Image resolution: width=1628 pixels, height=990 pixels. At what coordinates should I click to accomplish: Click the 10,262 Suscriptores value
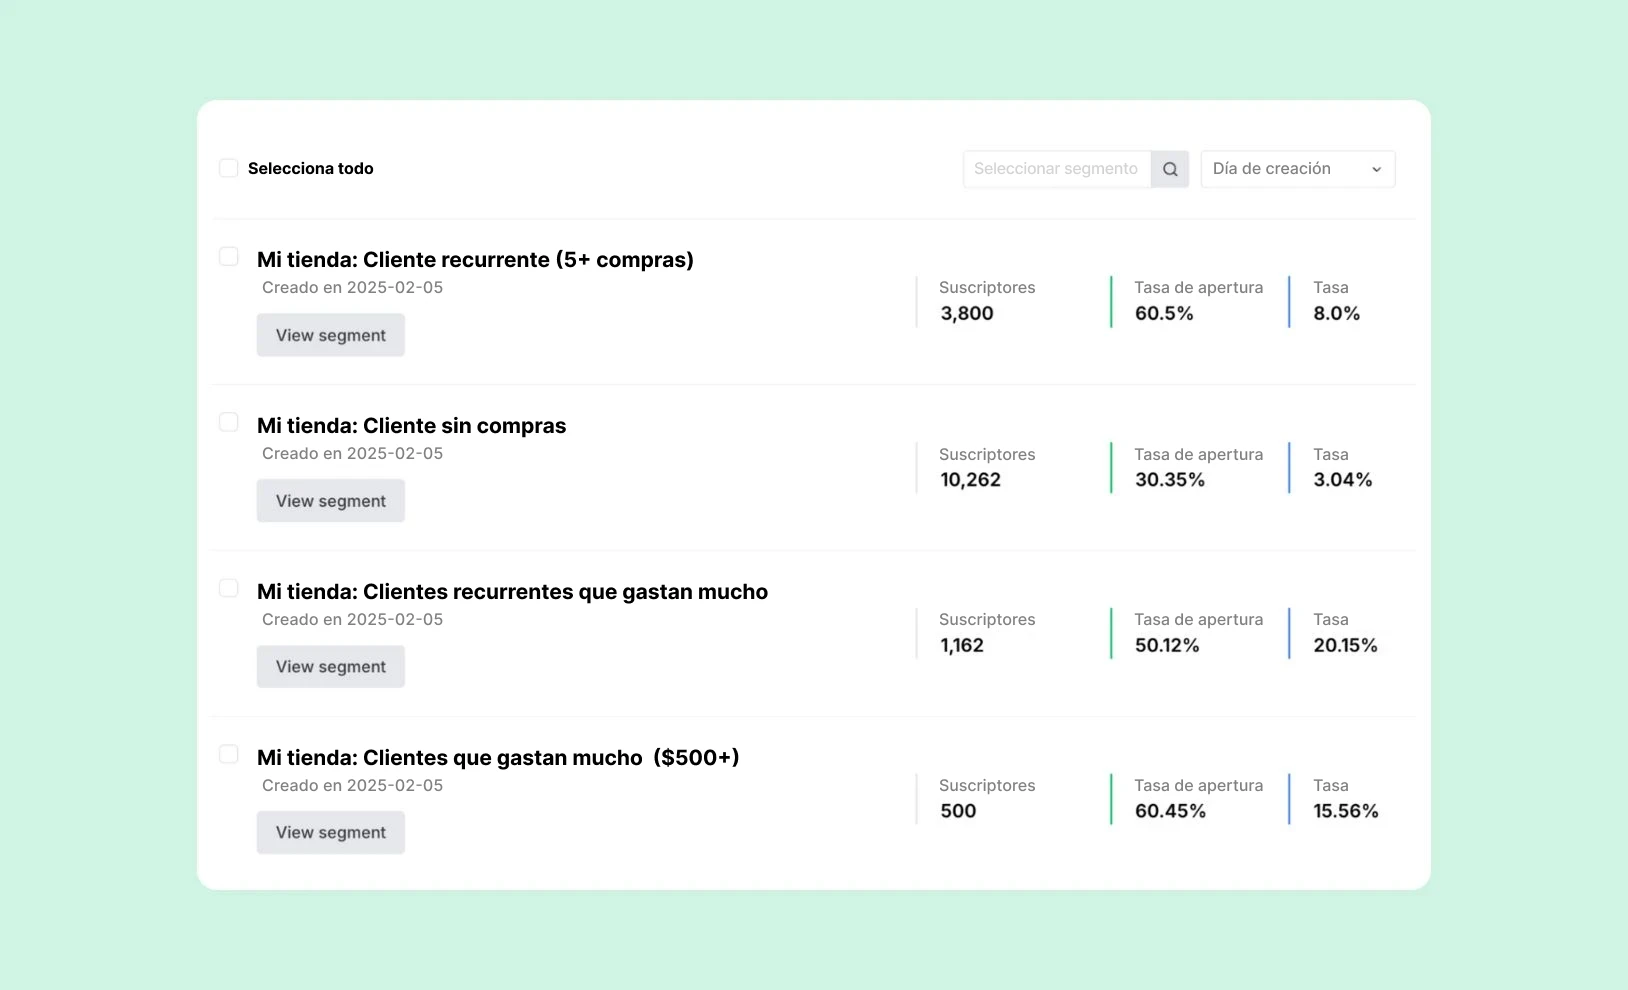tap(970, 480)
